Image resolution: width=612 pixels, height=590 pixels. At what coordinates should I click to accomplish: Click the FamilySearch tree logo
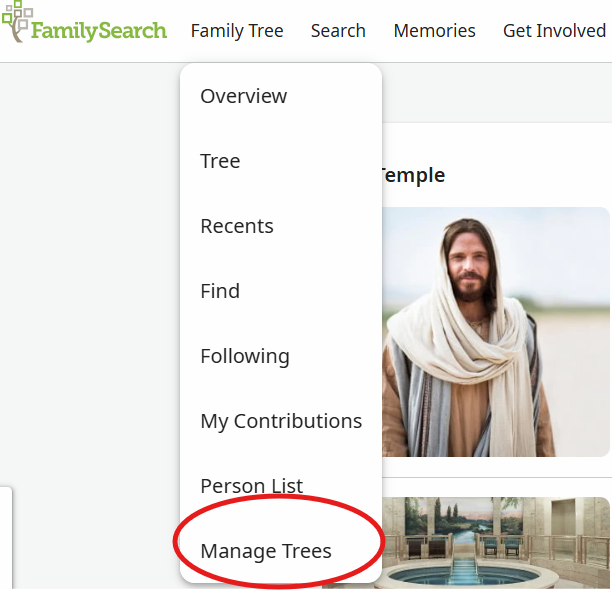[x=84, y=23]
